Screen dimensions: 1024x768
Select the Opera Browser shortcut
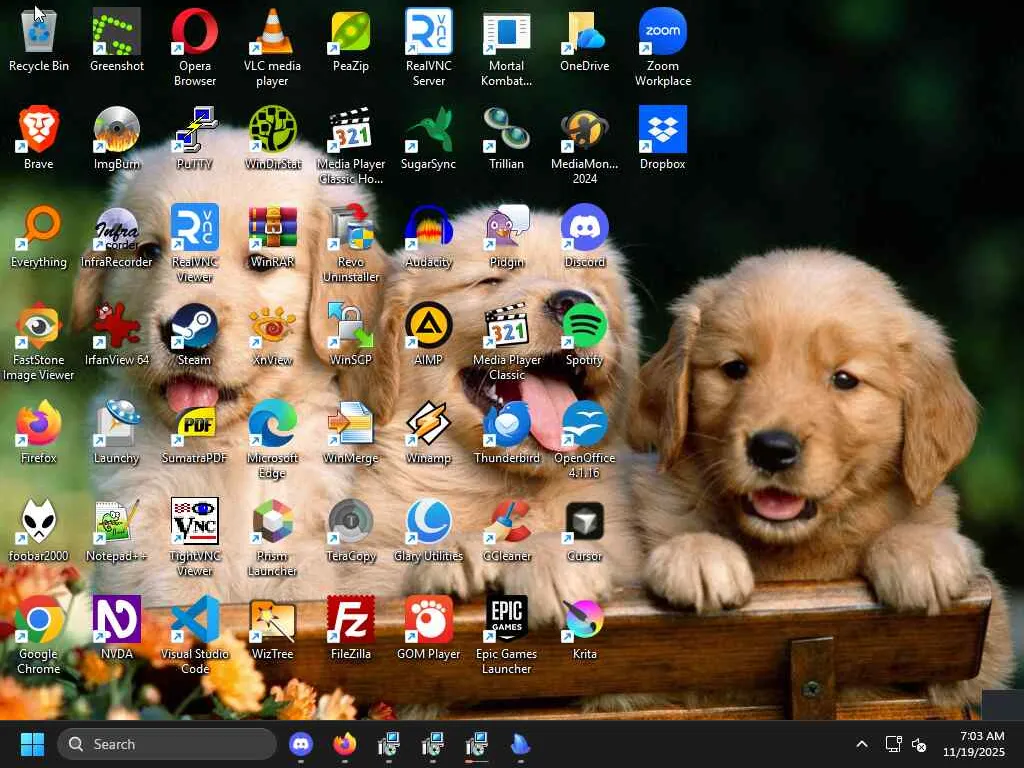point(195,48)
